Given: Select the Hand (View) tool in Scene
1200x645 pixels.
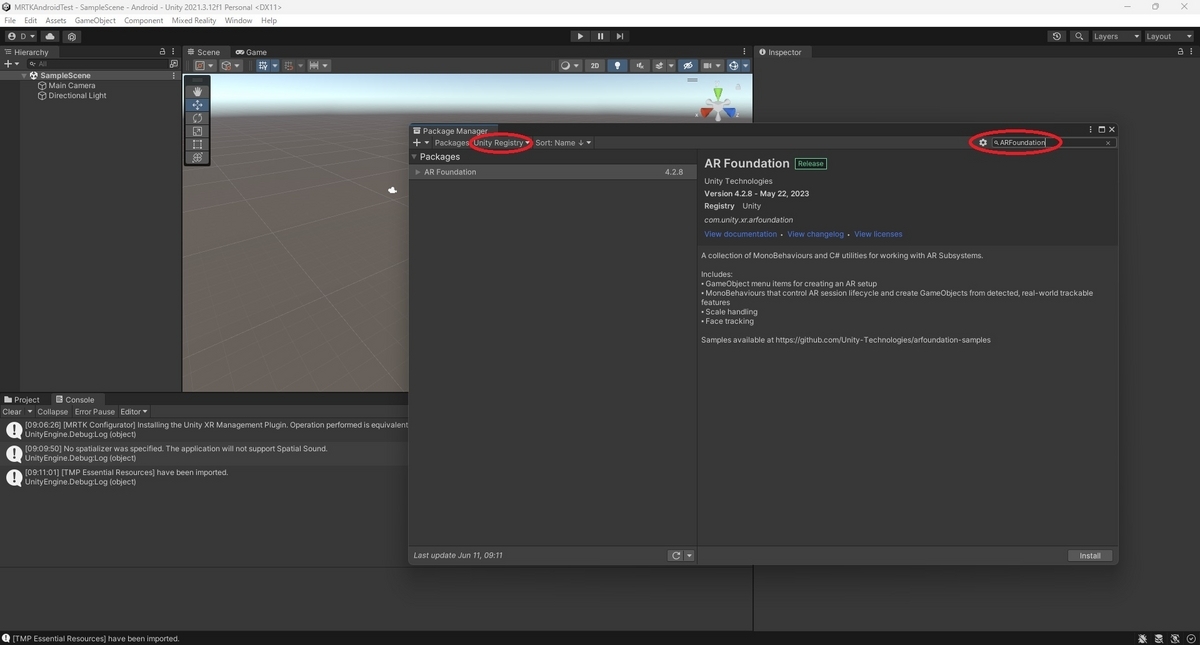Looking at the screenshot, I should [x=197, y=91].
